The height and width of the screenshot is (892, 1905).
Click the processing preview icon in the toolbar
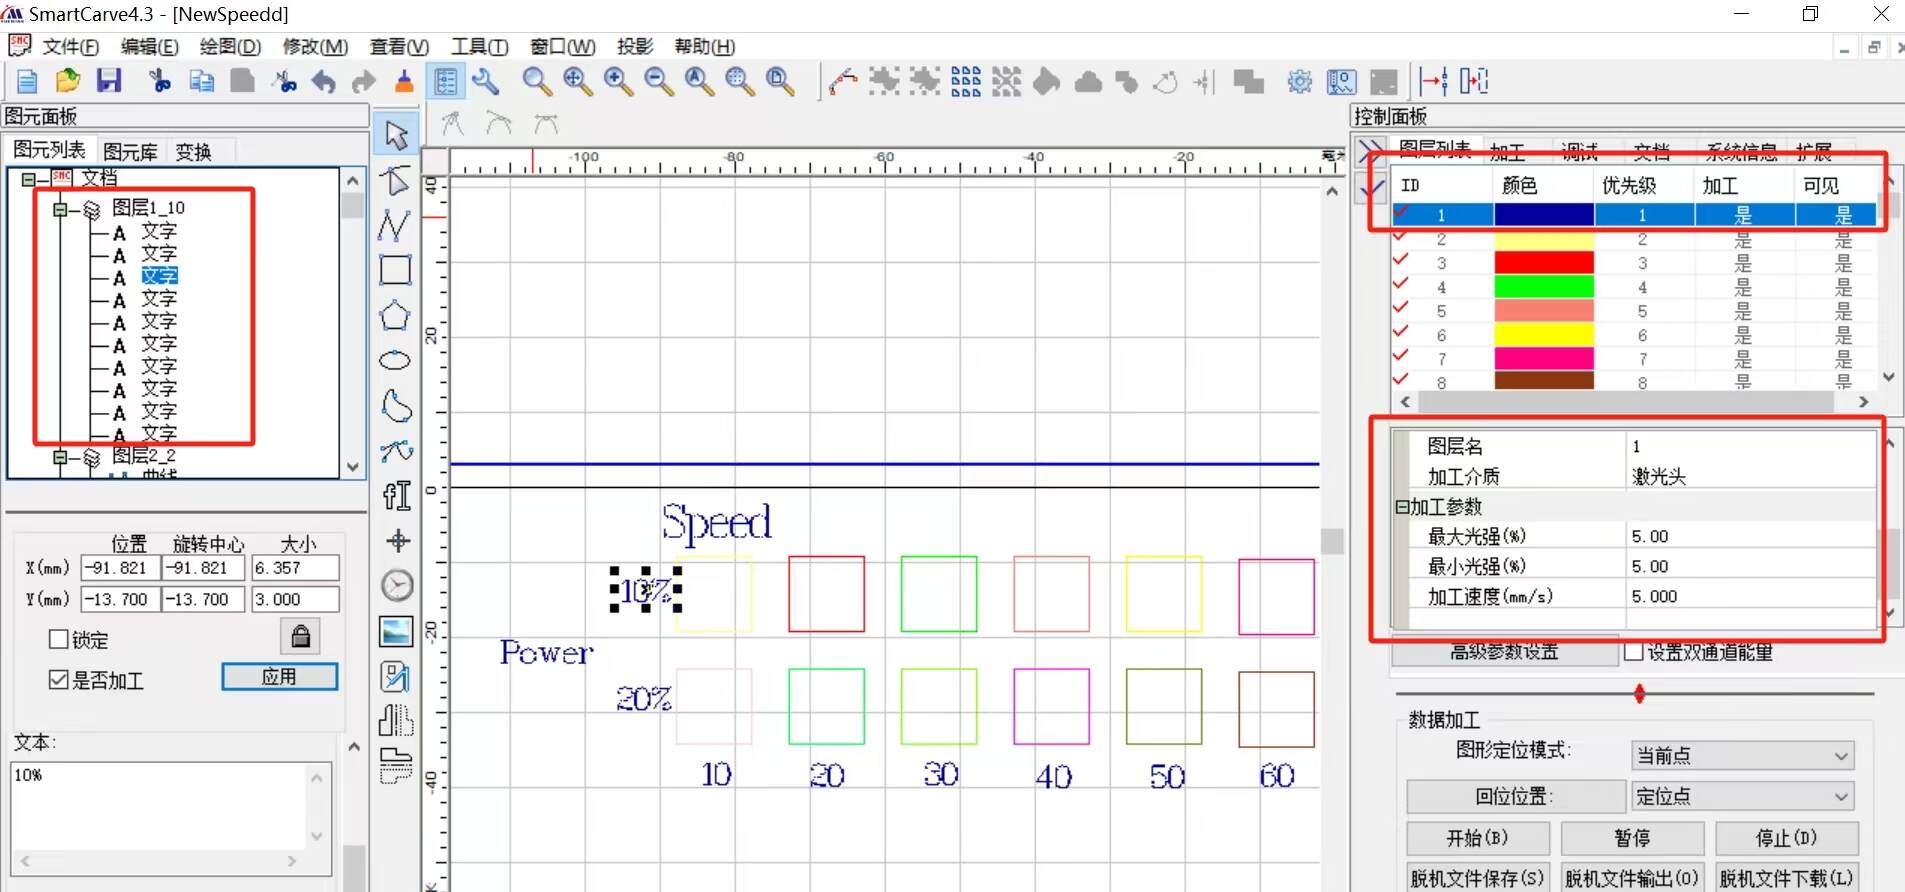[x=1341, y=81]
